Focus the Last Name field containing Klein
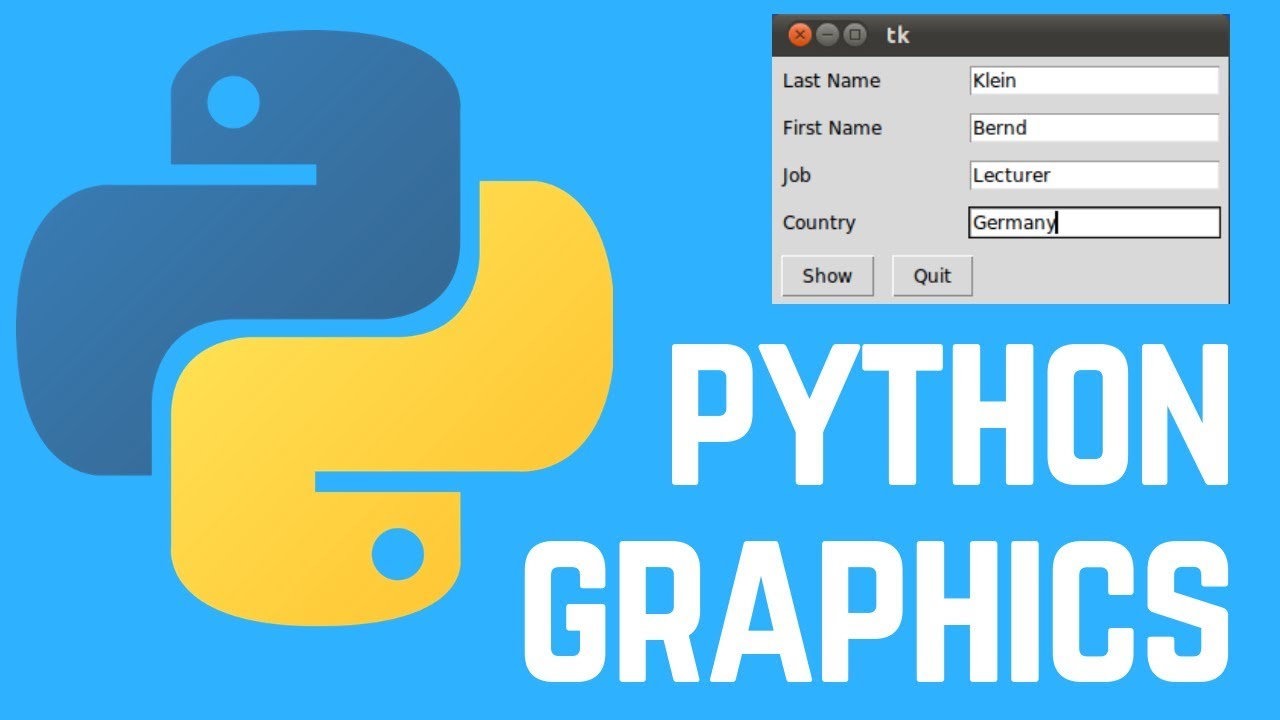Viewport: 1280px width, 720px height. (x=1095, y=81)
